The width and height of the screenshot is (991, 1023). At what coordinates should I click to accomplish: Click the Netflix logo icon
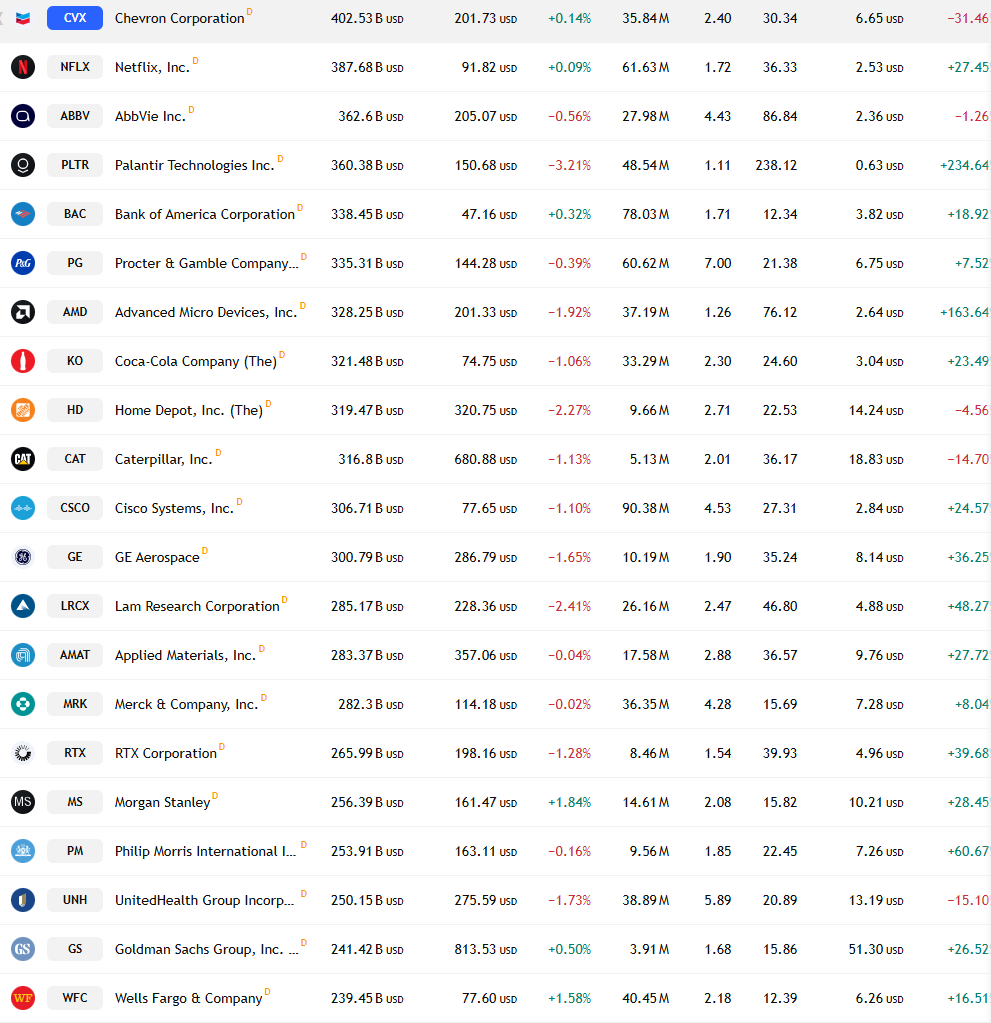coord(23,67)
